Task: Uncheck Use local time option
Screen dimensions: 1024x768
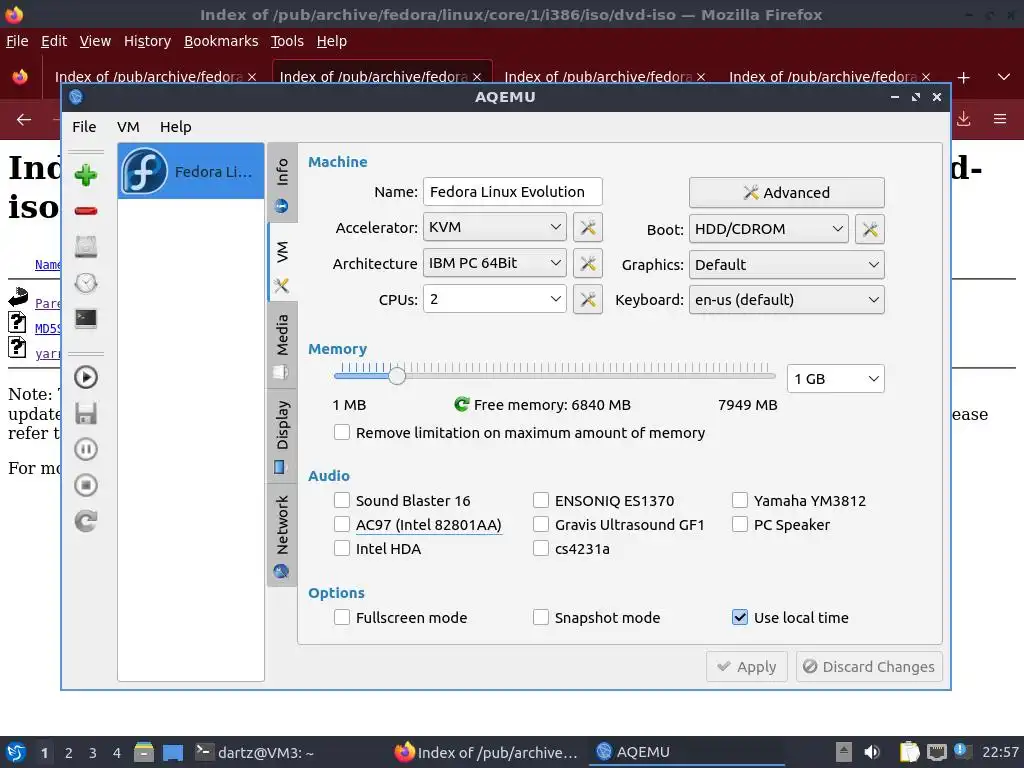Action: (740, 617)
